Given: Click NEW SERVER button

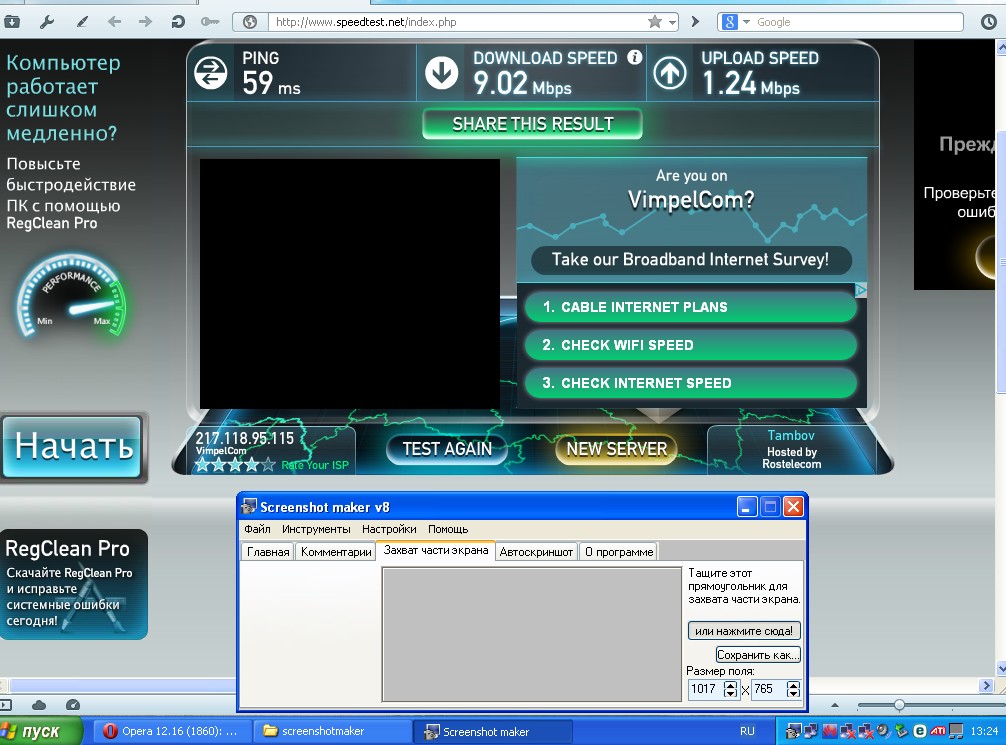Looking at the screenshot, I should (x=617, y=449).
